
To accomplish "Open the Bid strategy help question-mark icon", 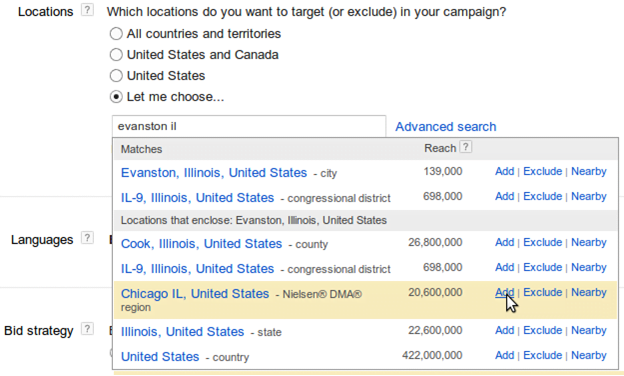I will (x=87, y=329).
